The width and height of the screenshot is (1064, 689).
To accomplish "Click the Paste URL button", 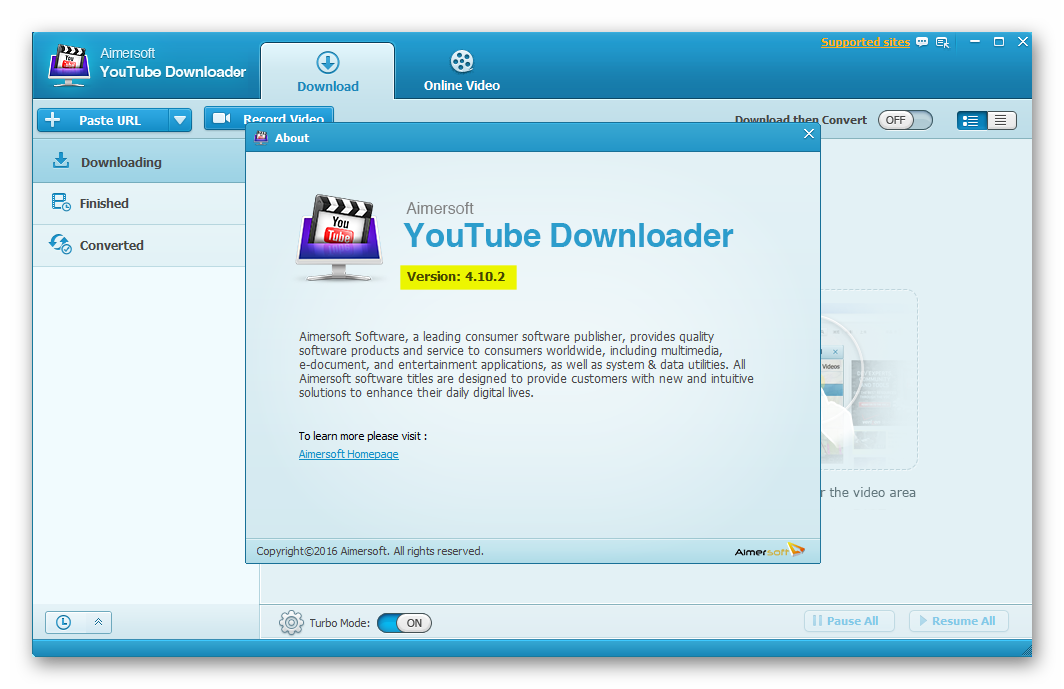I will (x=103, y=120).
